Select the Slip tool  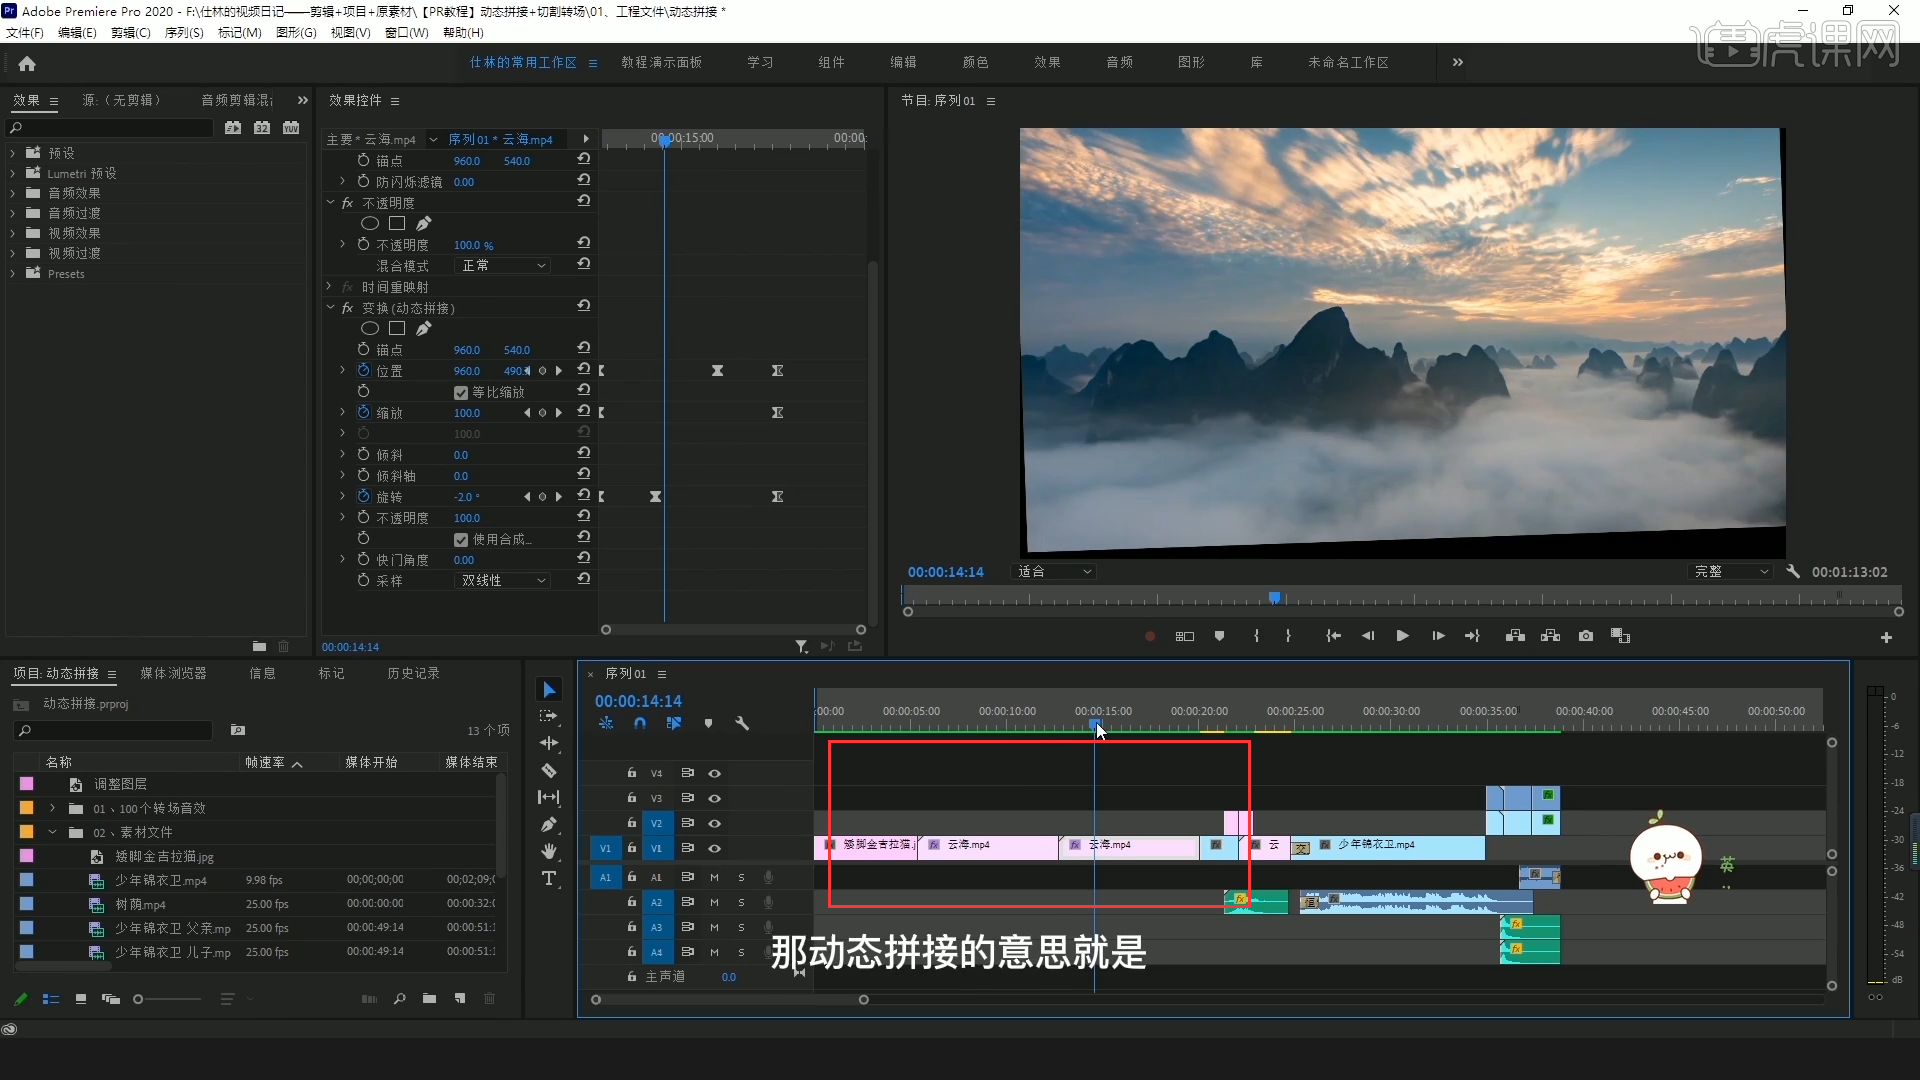point(549,797)
